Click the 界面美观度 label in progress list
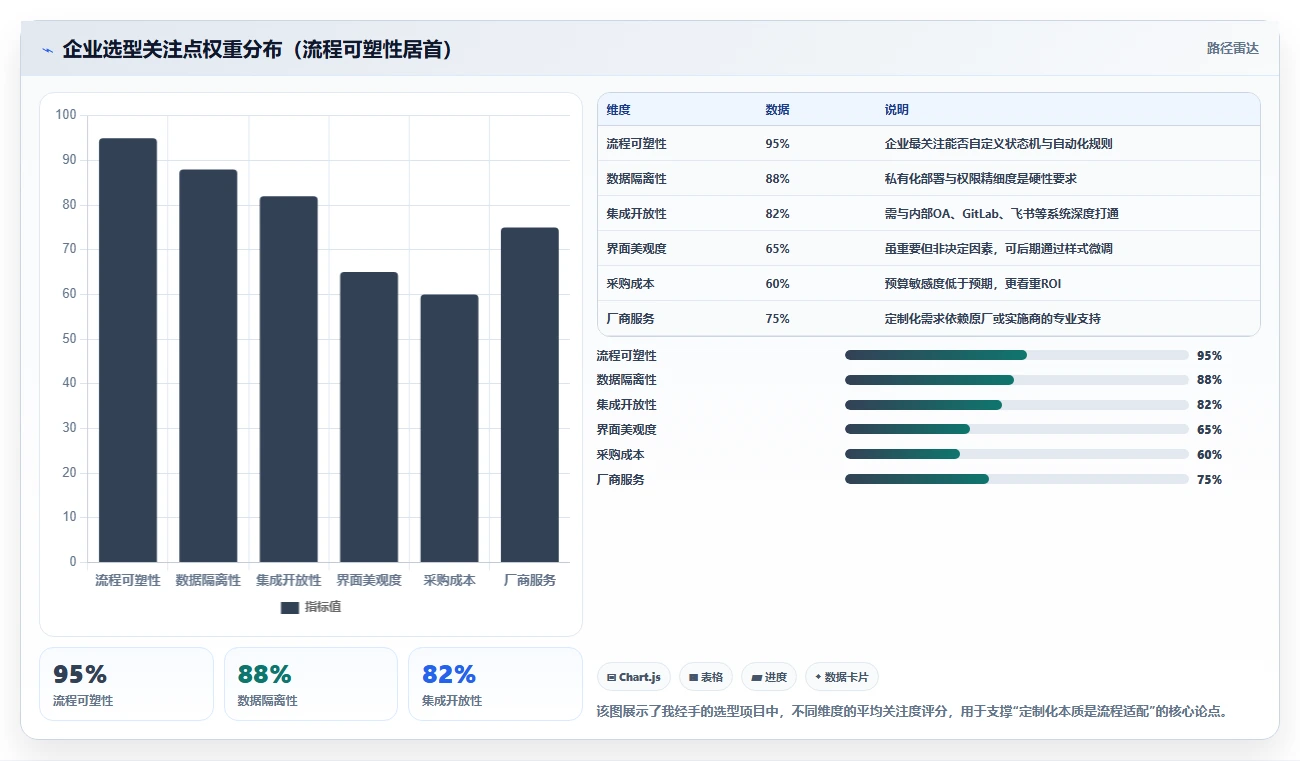This screenshot has height=761, width=1300. 626,430
